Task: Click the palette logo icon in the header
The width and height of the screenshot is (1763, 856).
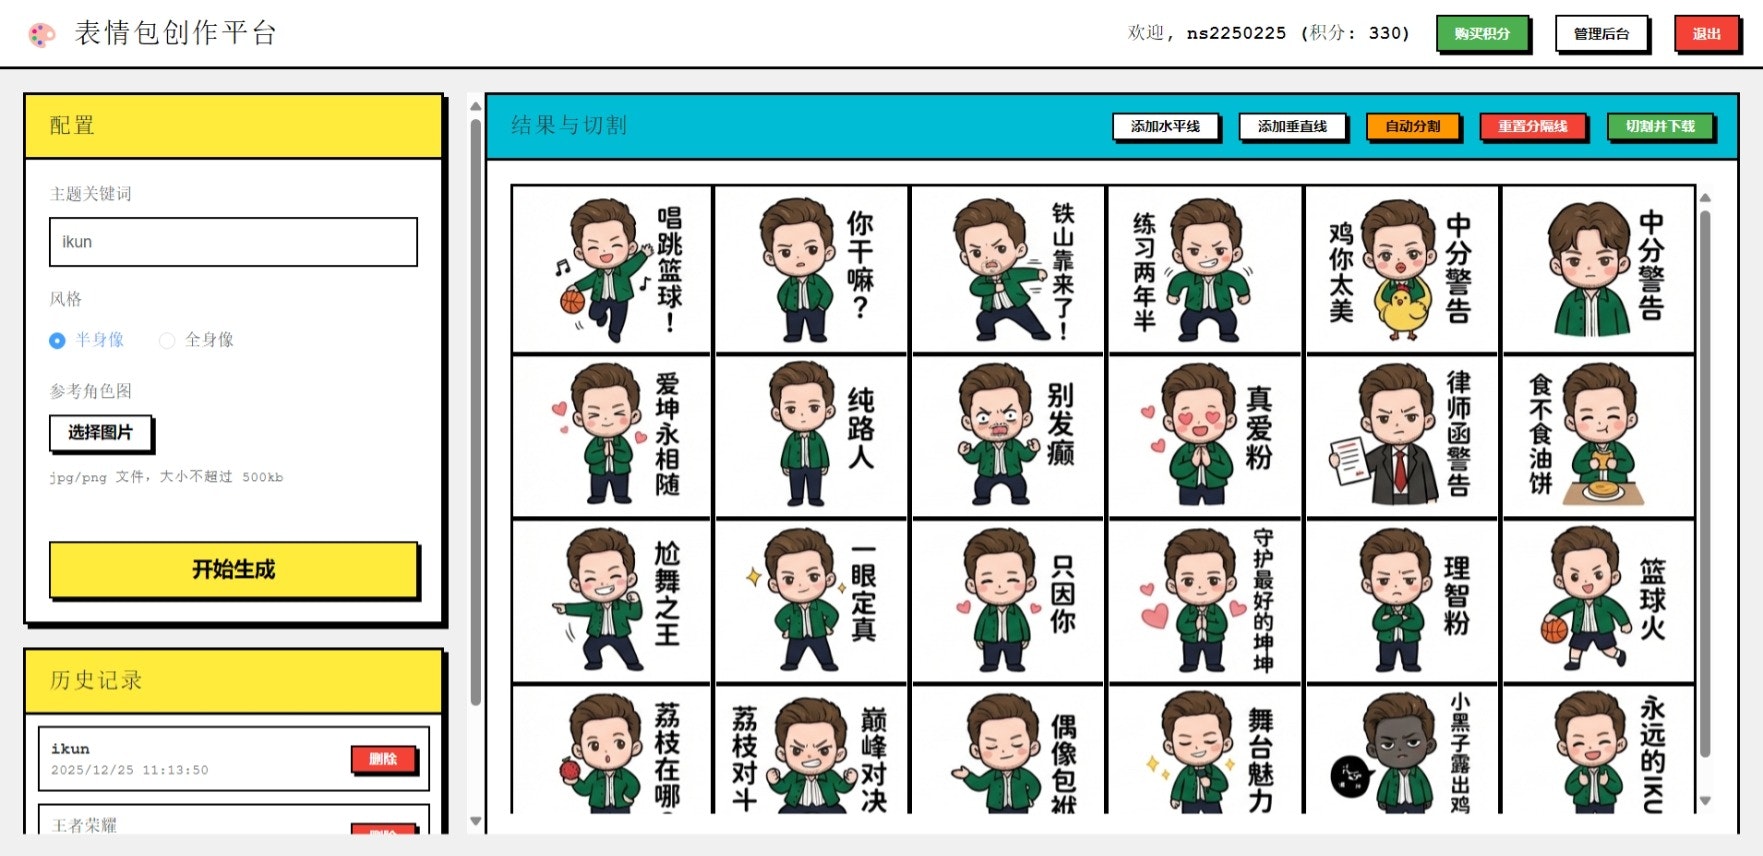Action: coord(42,35)
